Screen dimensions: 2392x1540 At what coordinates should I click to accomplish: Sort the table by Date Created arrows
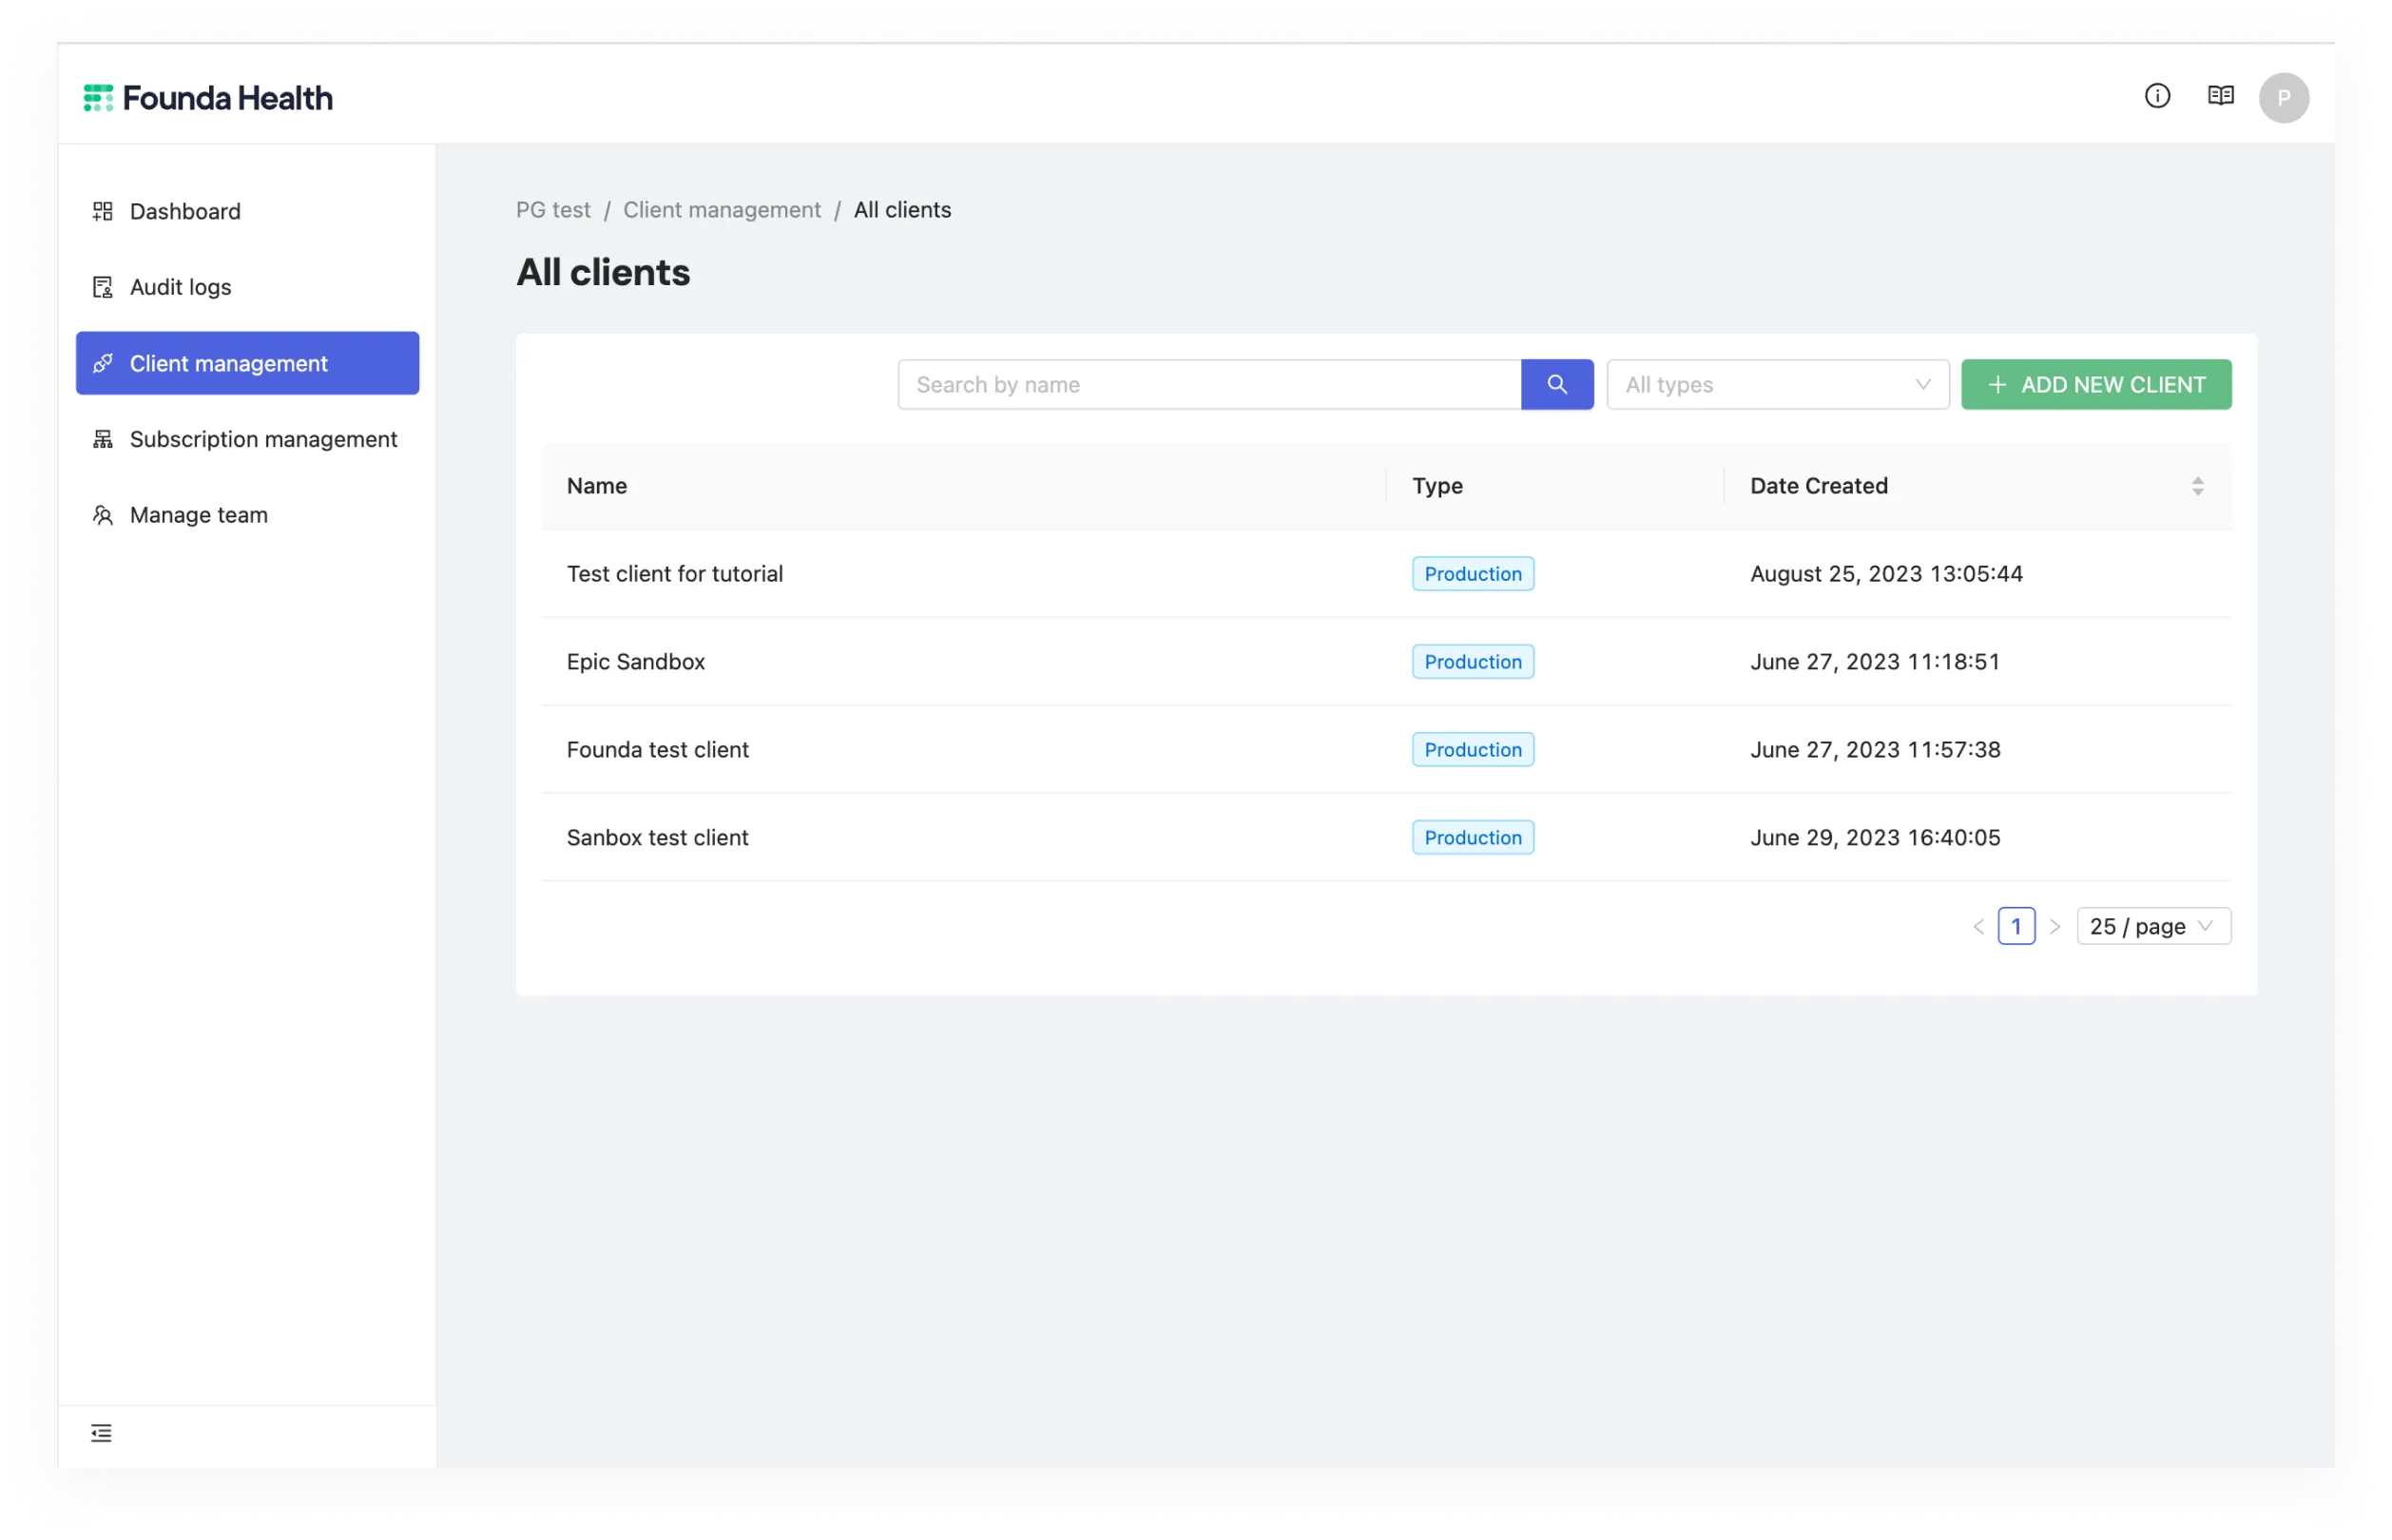coord(2197,486)
